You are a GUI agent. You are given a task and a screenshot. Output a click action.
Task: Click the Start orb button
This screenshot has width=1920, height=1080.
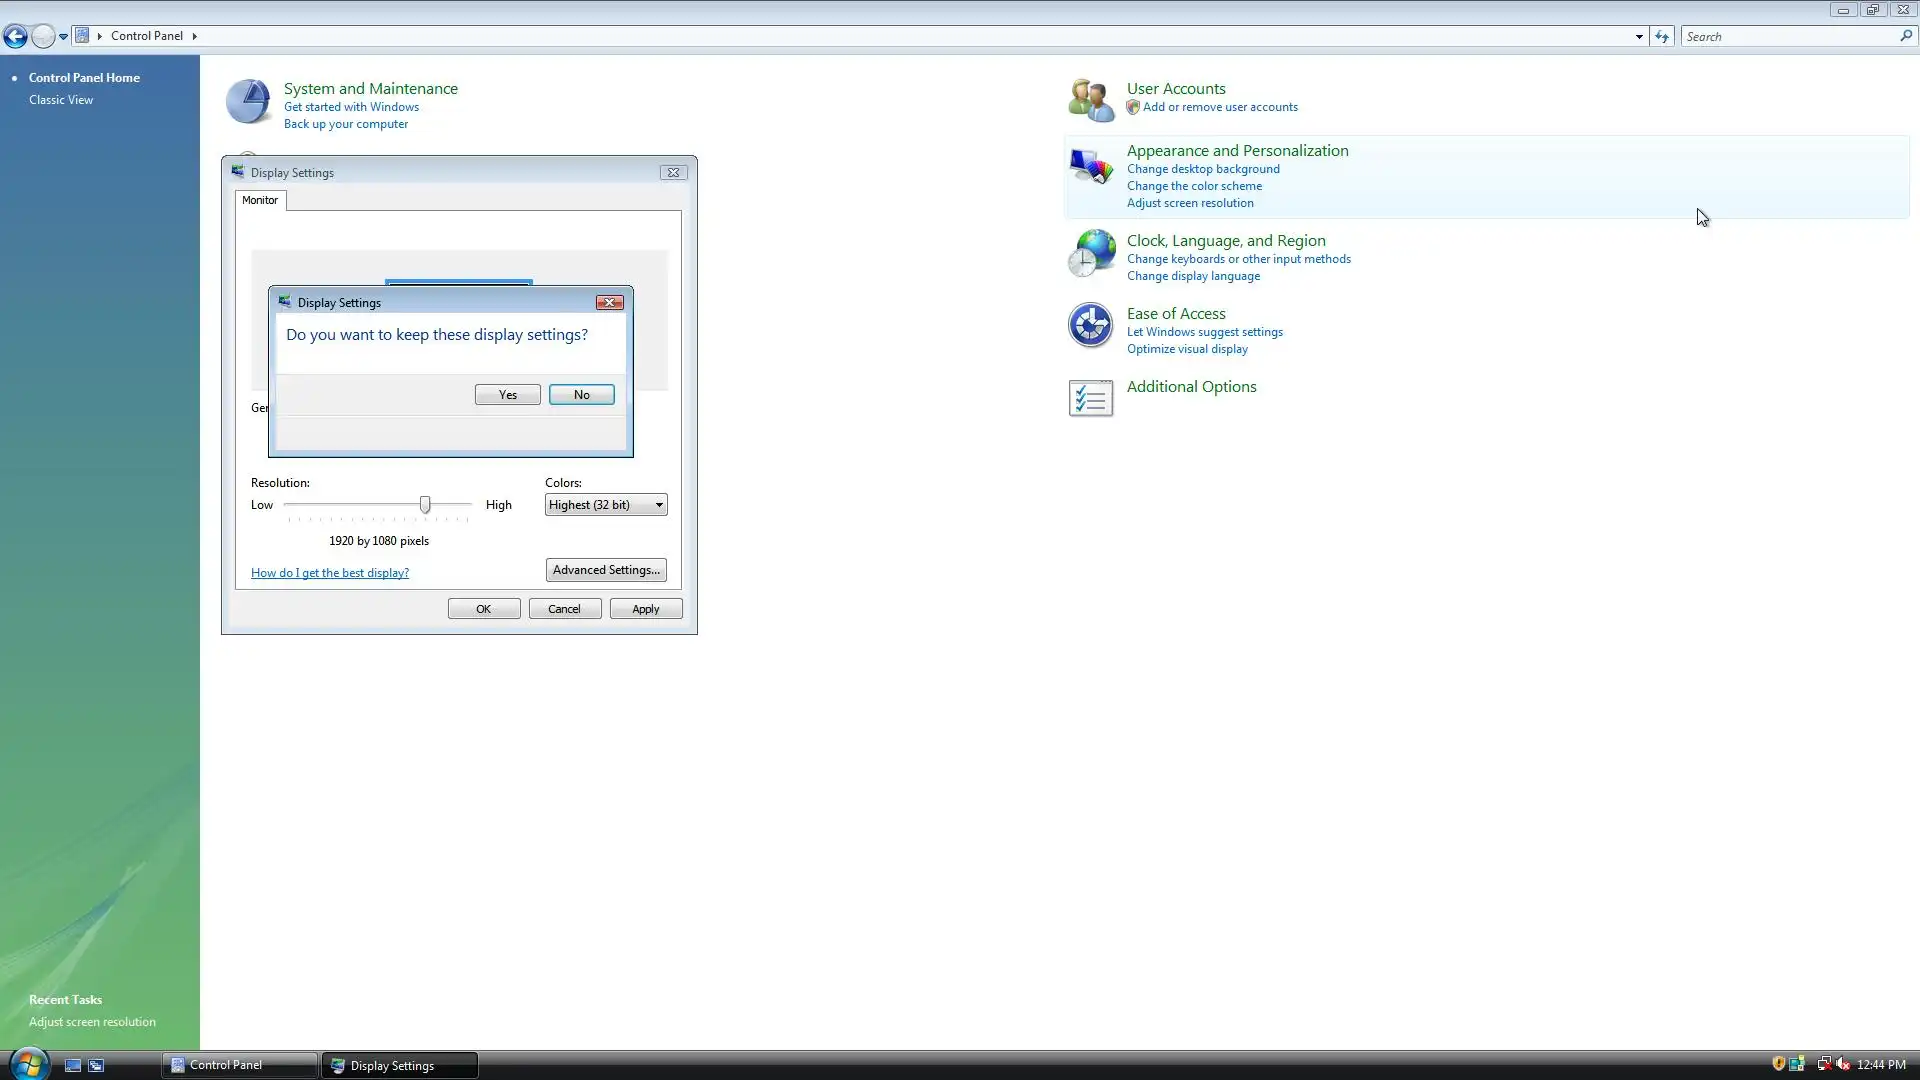click(x=28, y=1064)
